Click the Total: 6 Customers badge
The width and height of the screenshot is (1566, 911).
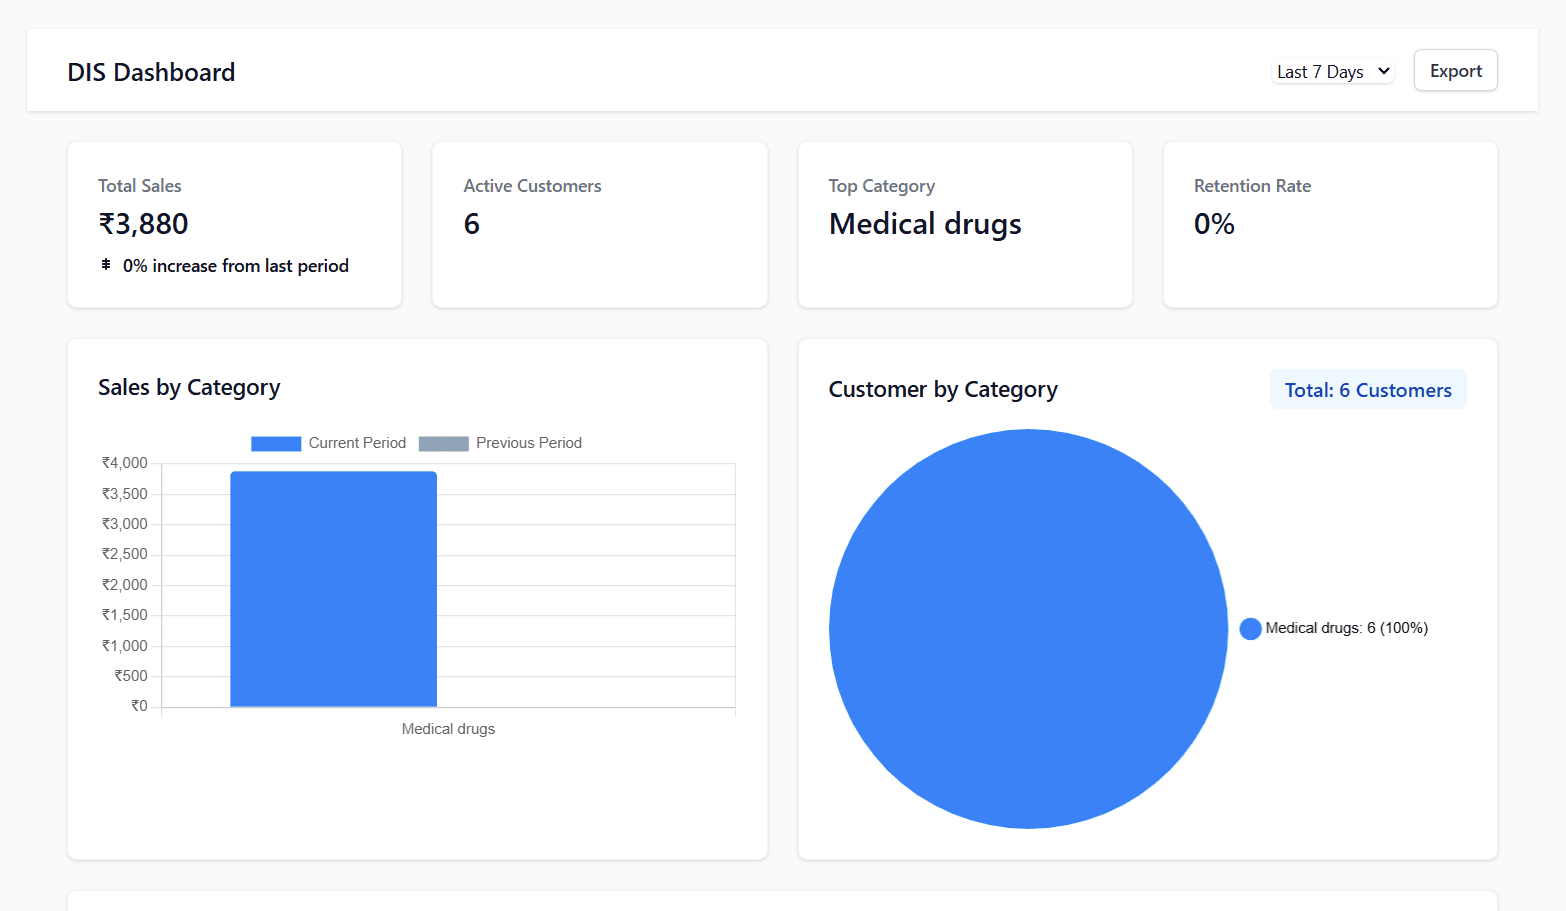pos(1368,389)
